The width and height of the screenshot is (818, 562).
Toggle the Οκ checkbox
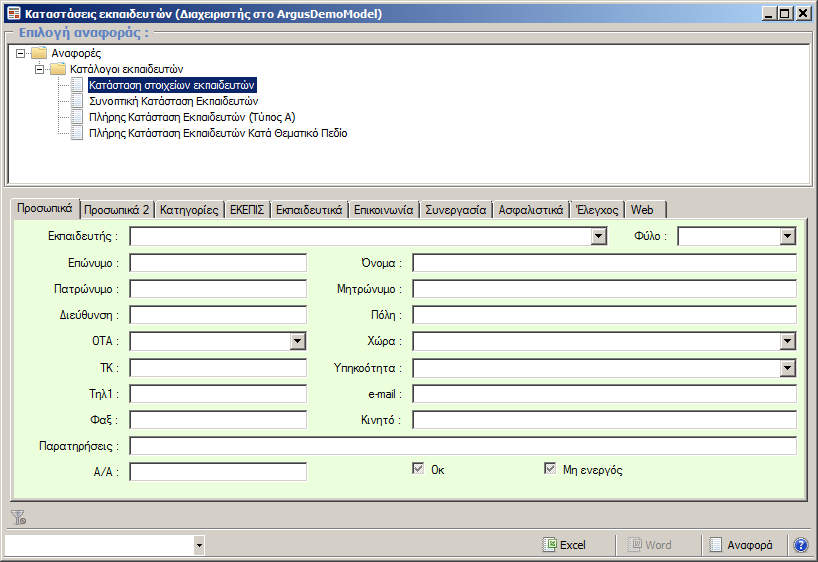pos(419,468)
